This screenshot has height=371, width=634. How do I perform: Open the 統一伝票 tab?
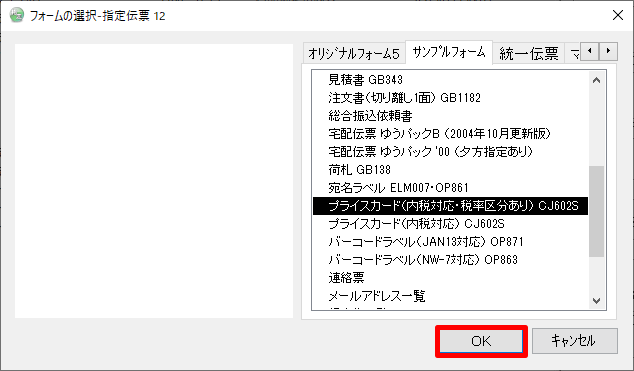pyautogui.click(x=528, y=53)
